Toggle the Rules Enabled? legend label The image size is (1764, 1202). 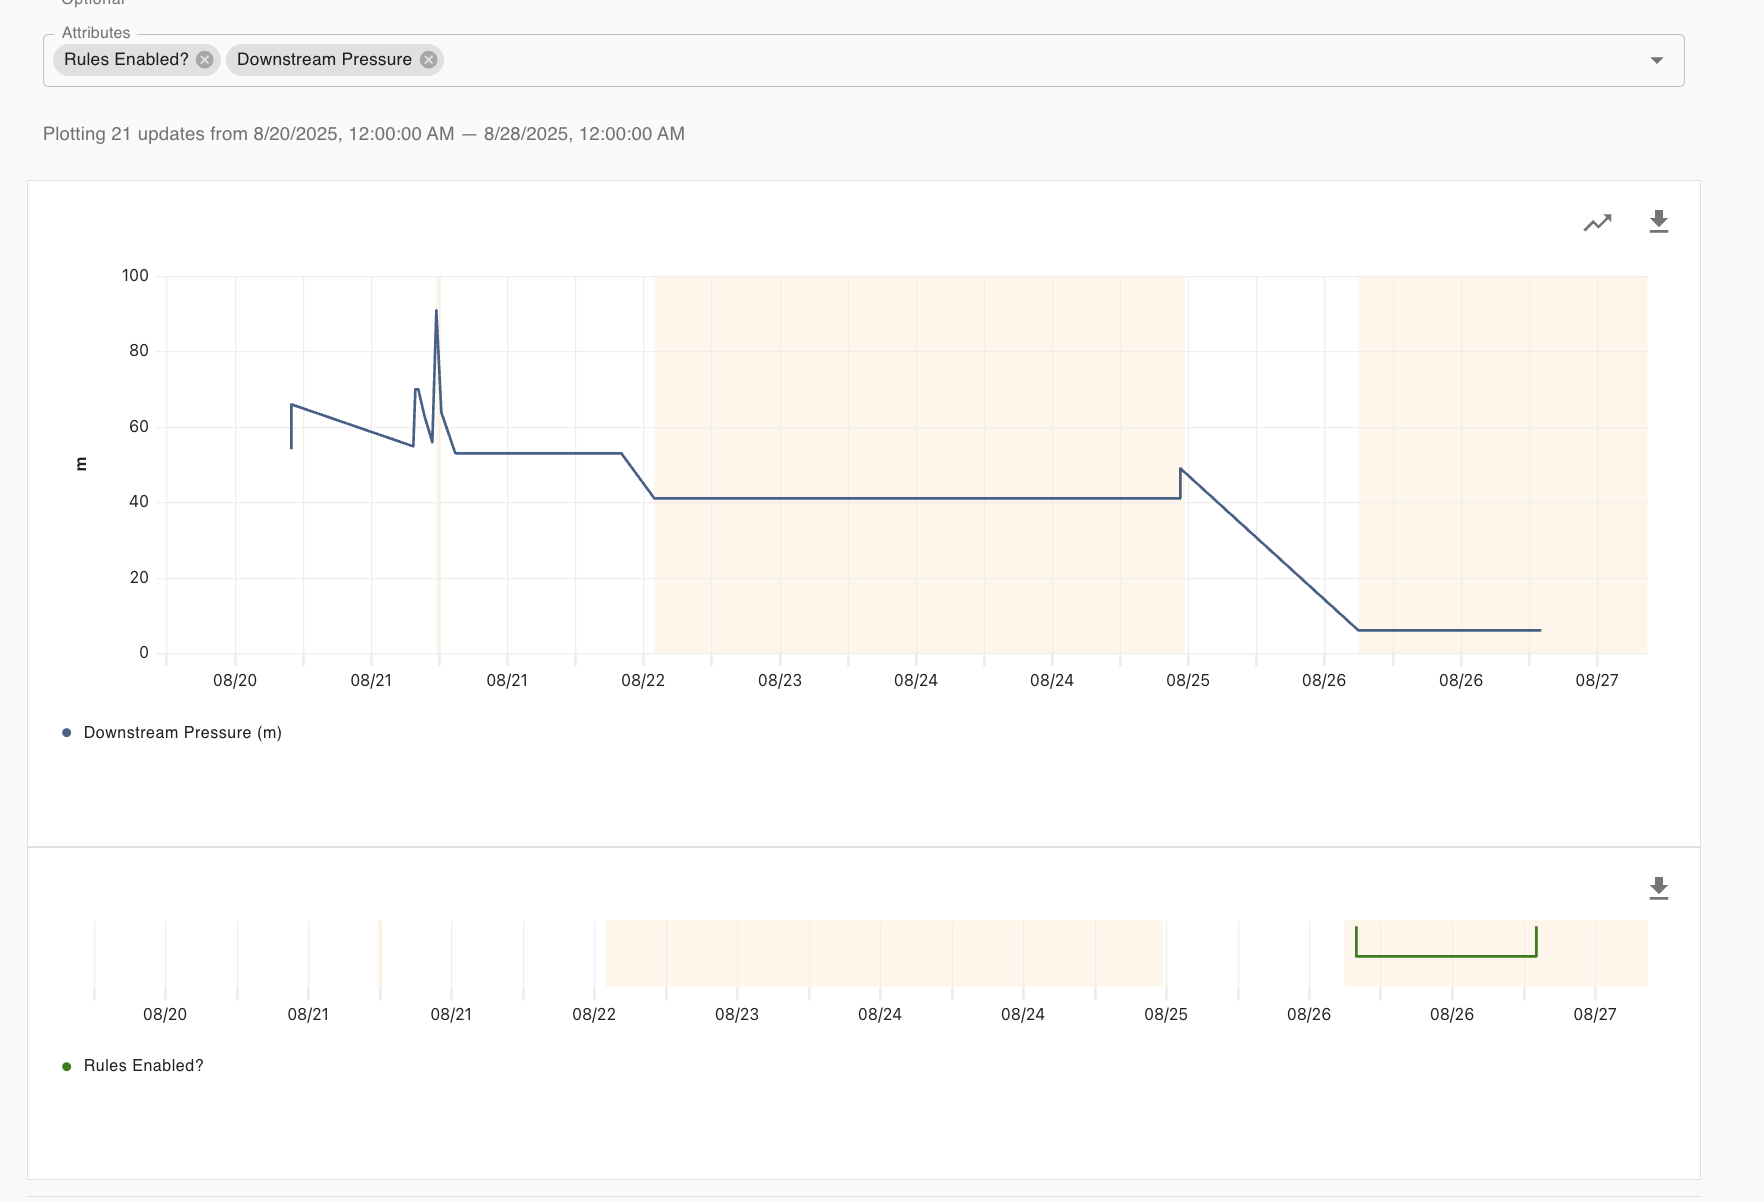143,1066
